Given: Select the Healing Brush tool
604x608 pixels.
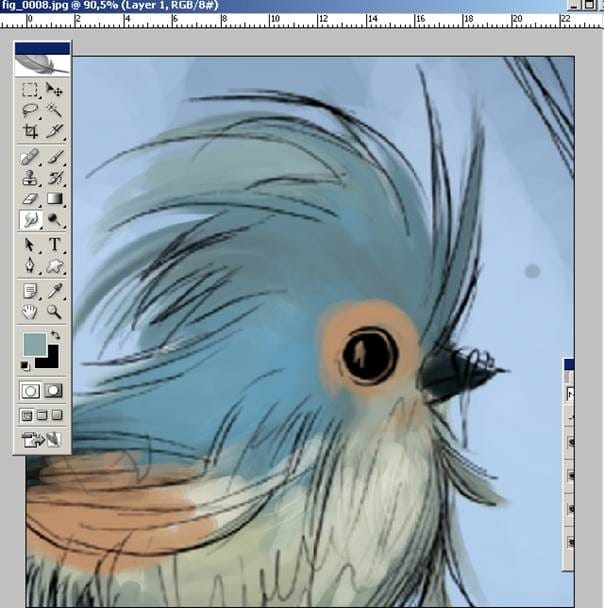Looking at the screenshot, I should (30, 158).
